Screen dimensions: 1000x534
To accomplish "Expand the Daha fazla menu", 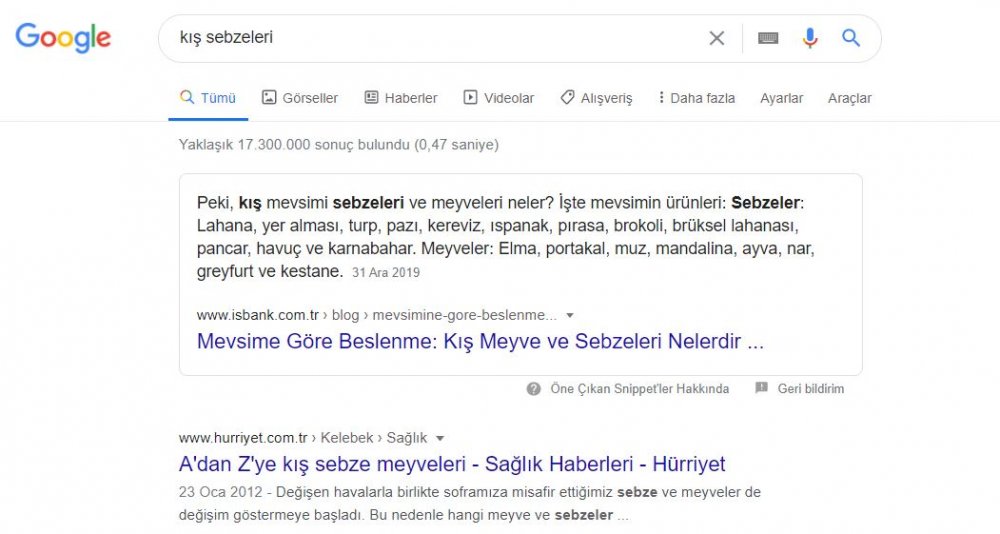I will [696, 98].
